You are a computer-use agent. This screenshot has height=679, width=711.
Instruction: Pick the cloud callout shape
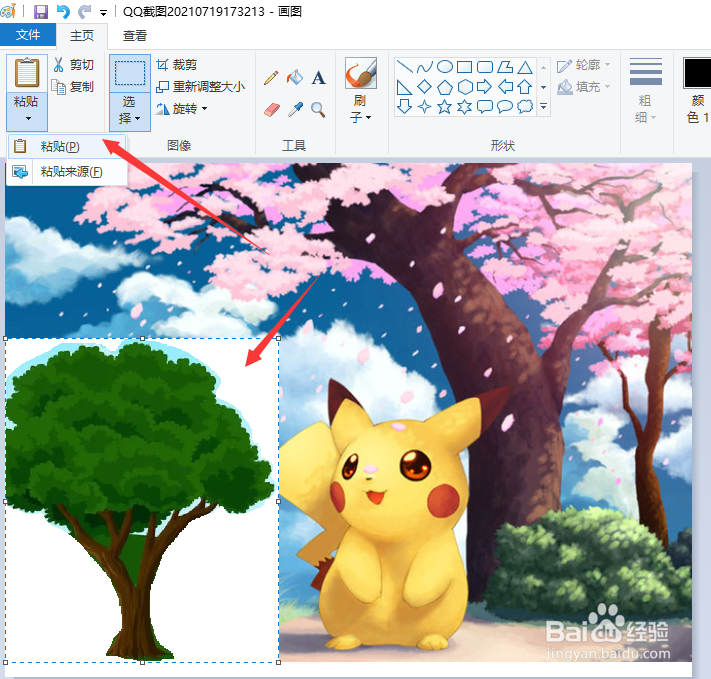coord(525,107)
